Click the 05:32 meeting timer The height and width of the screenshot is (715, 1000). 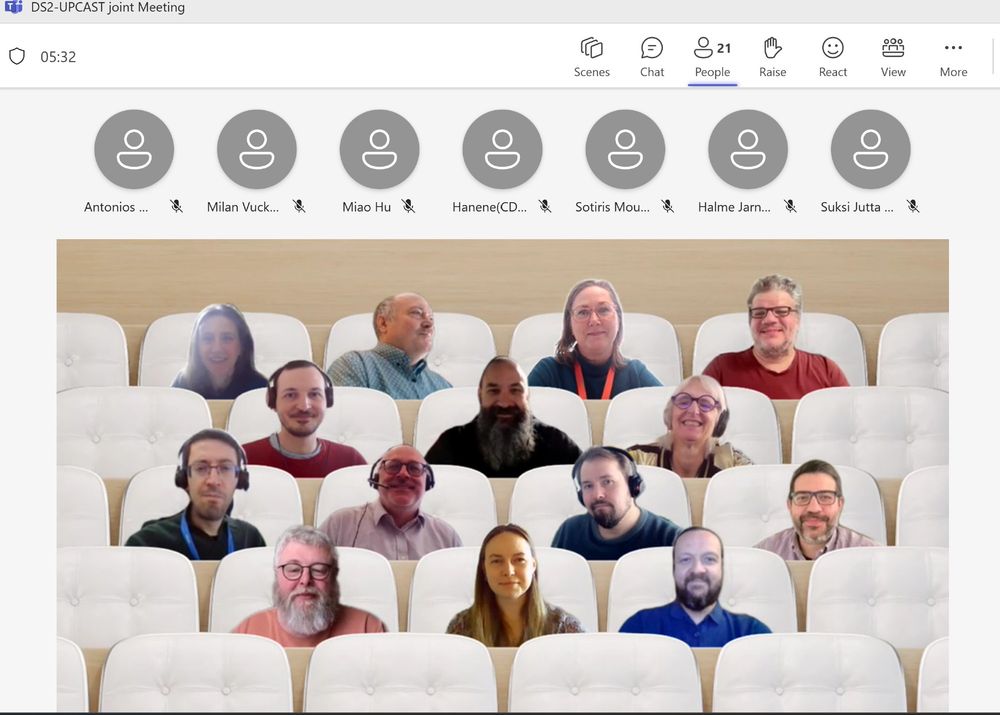(x=58, y=57)
